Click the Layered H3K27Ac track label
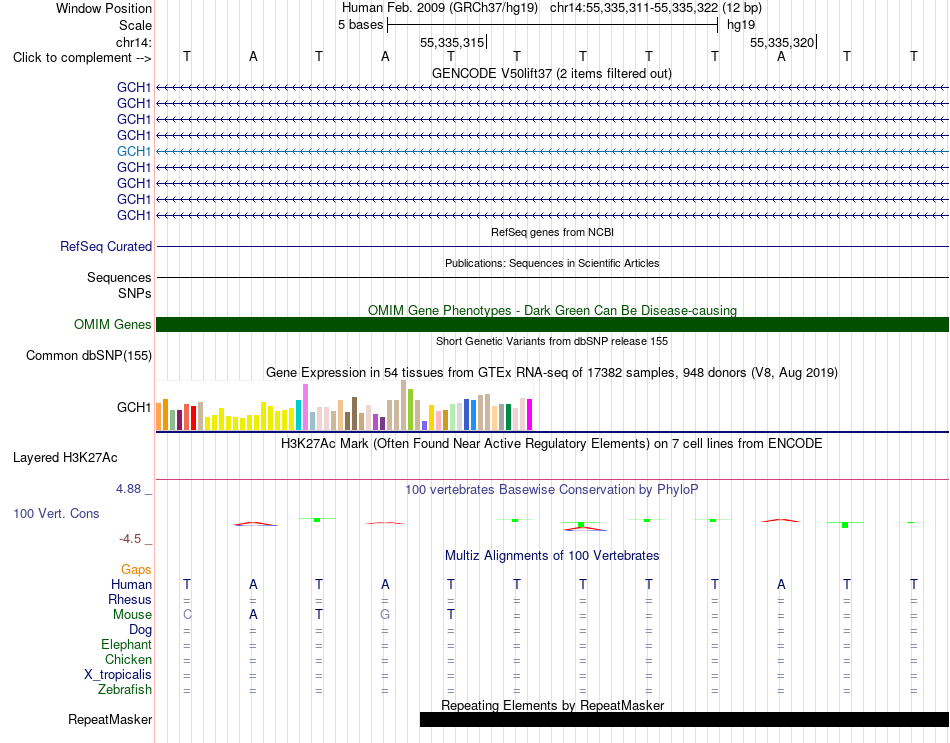950x743 pixels. click(65, 458)
